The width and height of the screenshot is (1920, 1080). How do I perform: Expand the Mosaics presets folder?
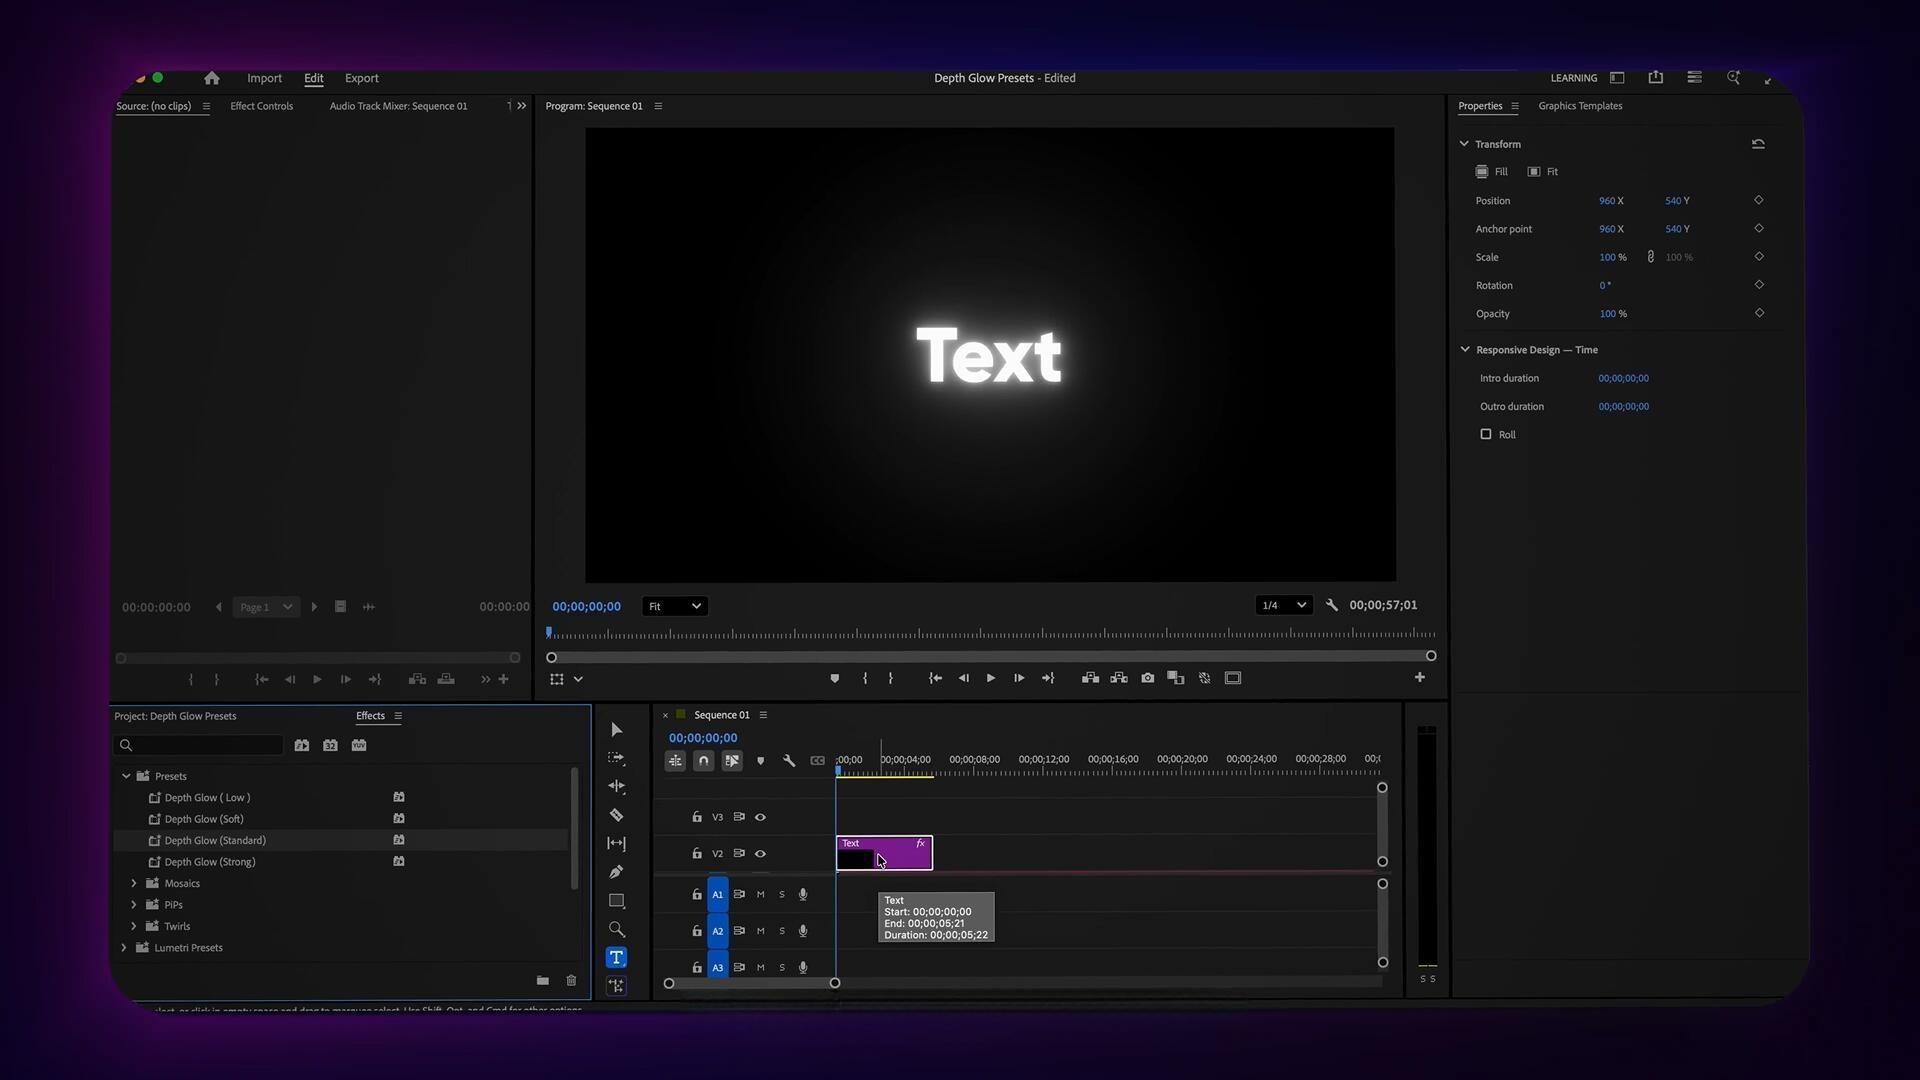click(x=134, y=883)
